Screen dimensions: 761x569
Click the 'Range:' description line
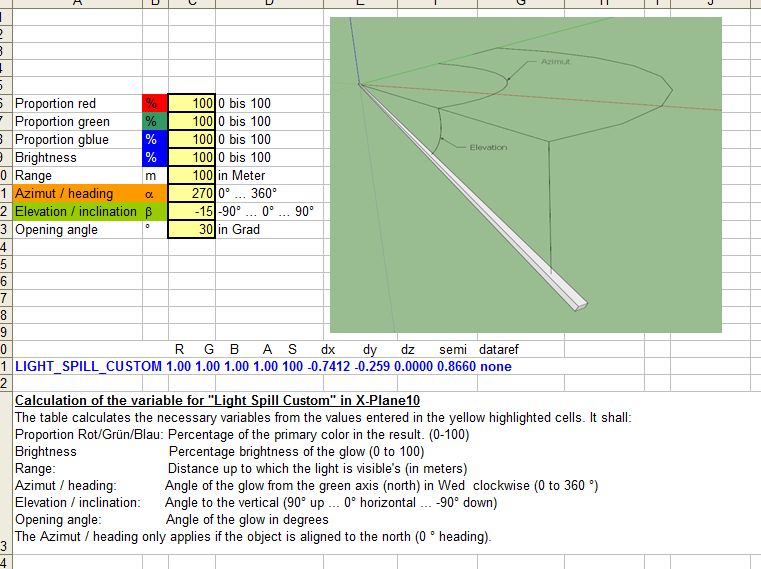pyautogui.click(x=241, y=469)
